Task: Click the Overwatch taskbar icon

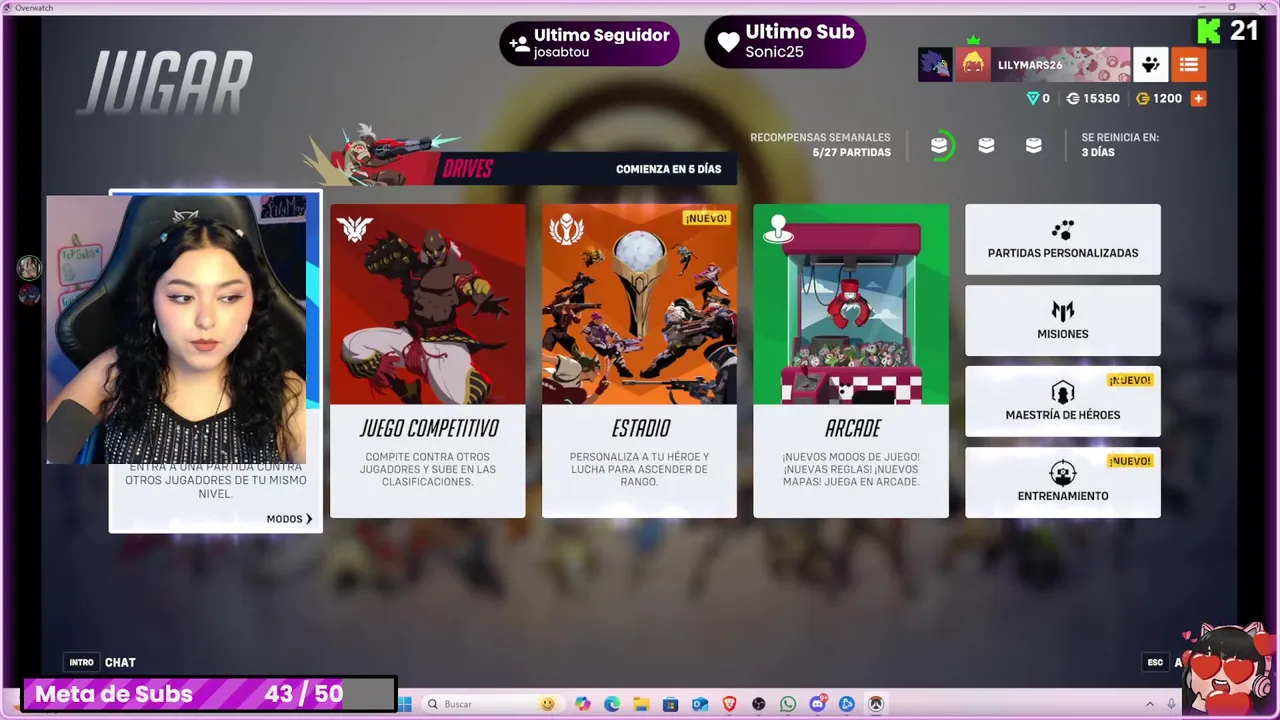Action: tap(876, 704)
